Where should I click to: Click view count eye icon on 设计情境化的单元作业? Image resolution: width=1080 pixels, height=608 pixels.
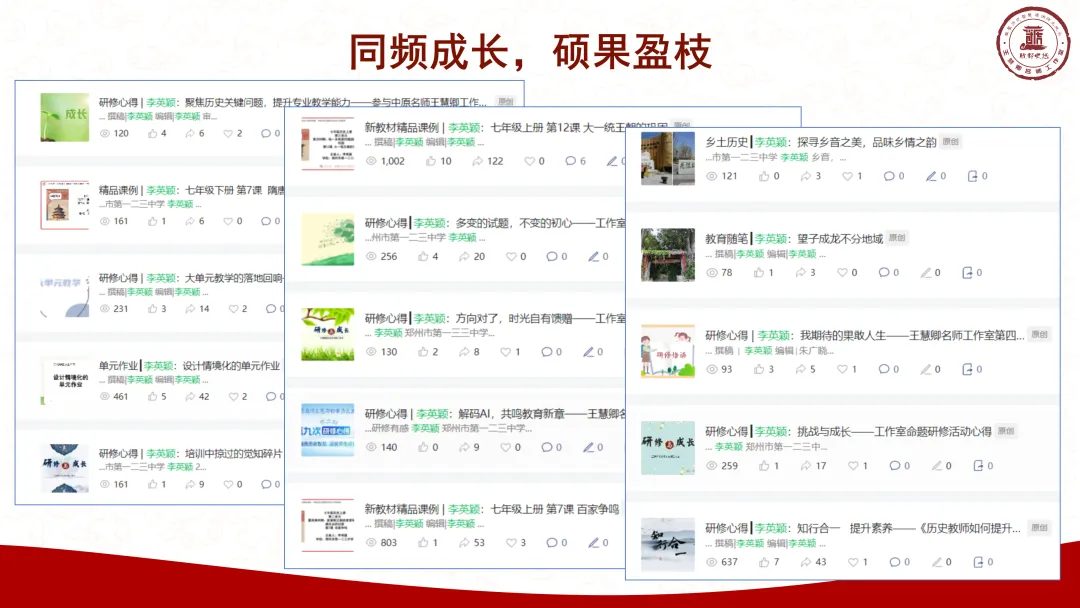point(105,397)
